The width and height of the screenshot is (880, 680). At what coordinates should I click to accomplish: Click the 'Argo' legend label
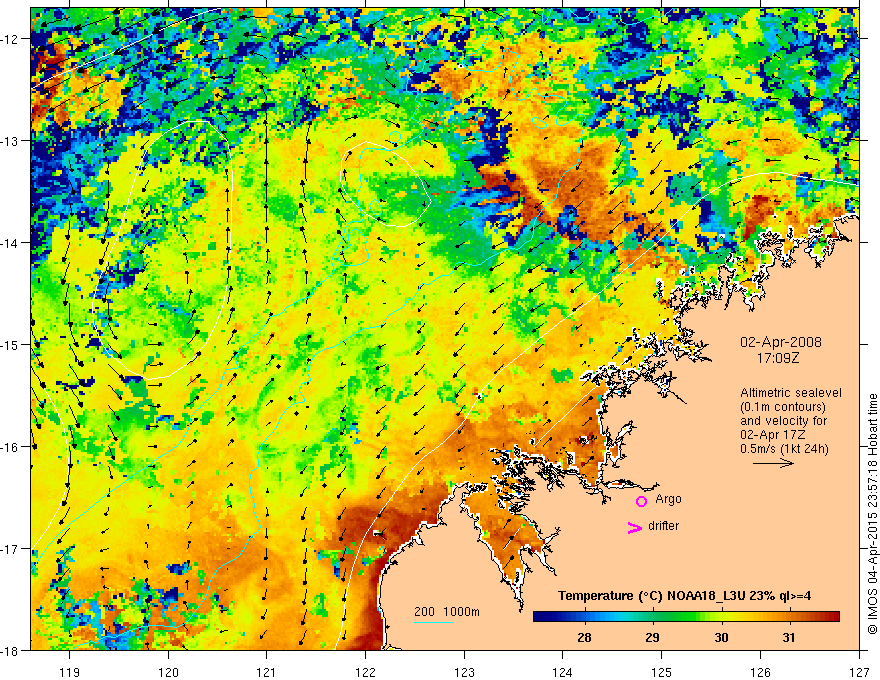[668, 499]
